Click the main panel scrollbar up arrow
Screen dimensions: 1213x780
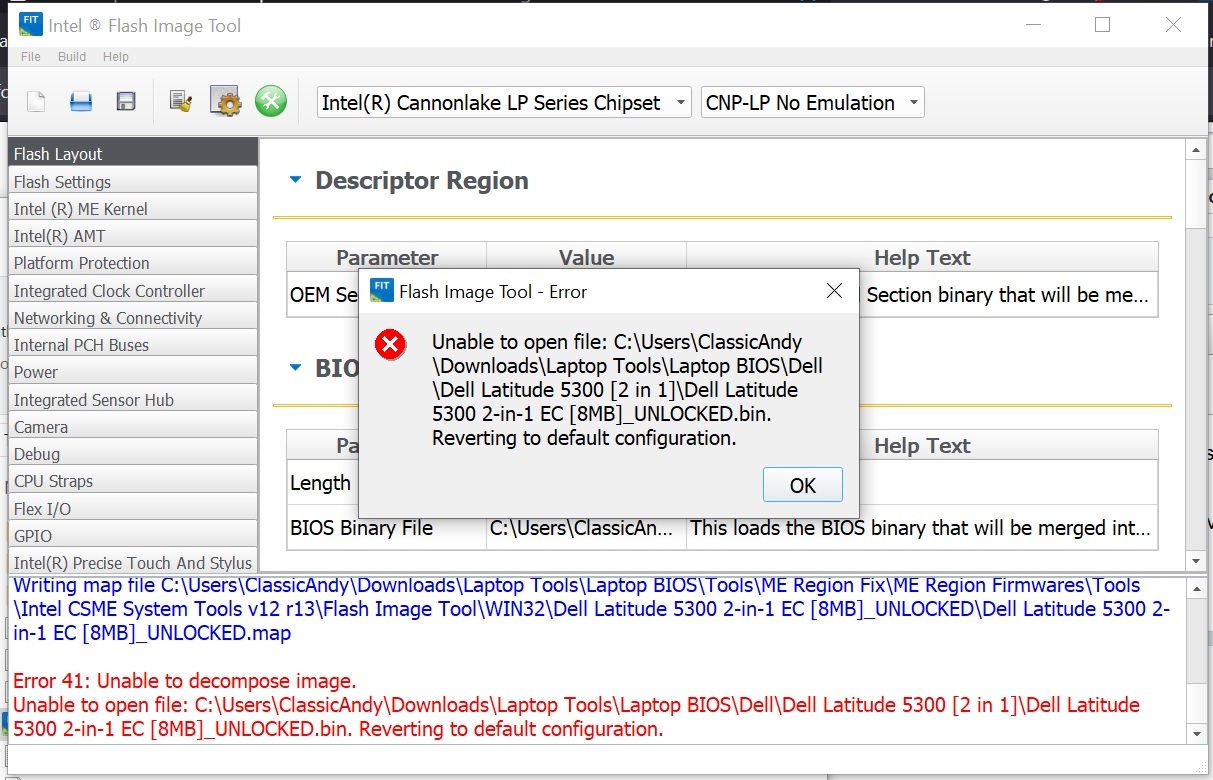point(1195,150)
